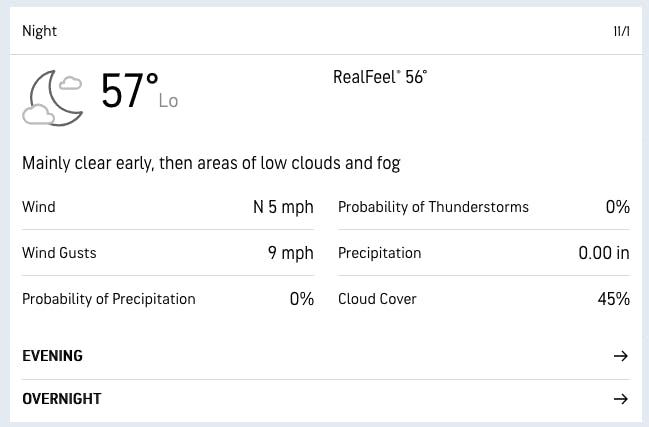Click the N 5 mph wind value

(x=283, y=207)
